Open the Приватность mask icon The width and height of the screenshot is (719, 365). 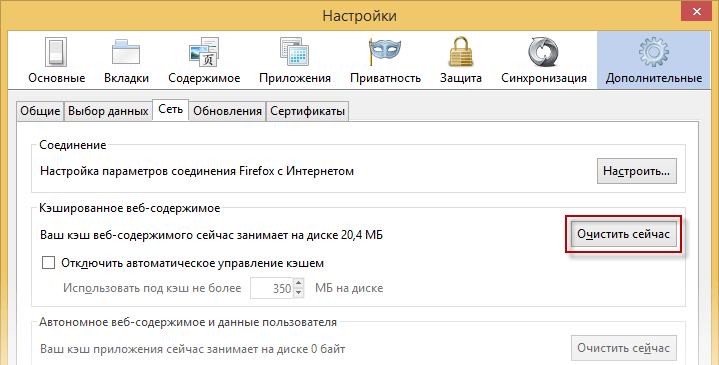[385, 52]
